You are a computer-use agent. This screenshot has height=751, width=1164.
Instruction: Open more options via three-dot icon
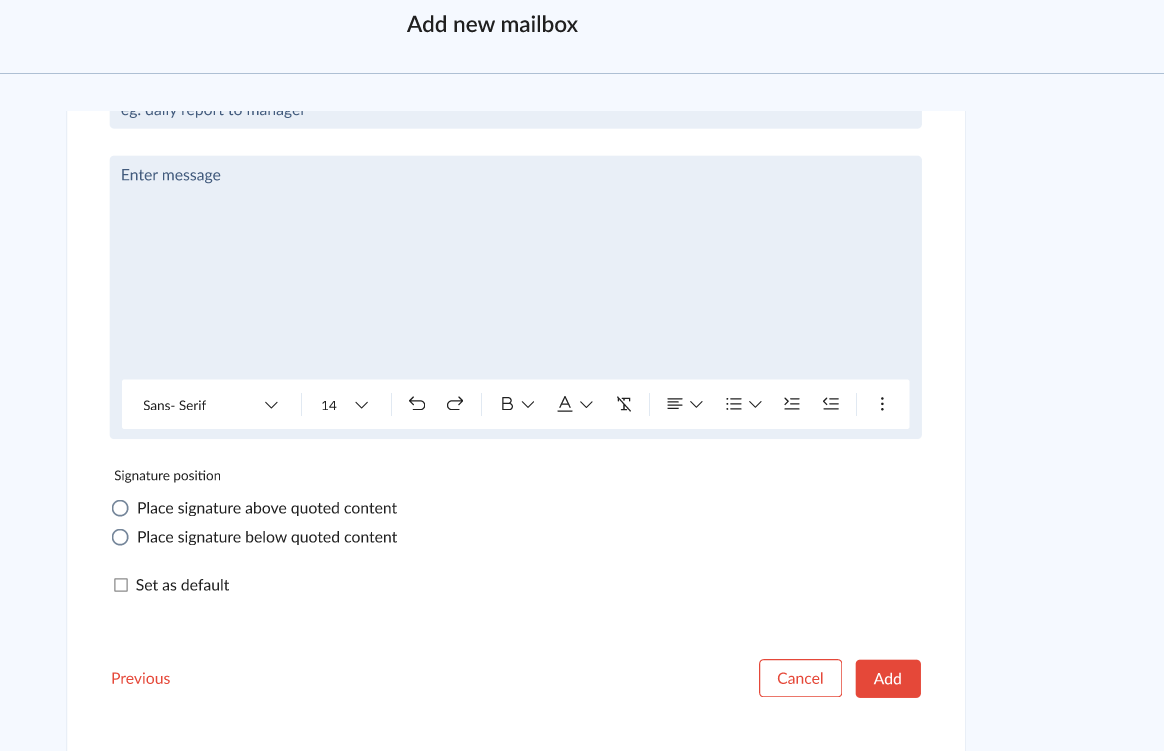point(882,404)
